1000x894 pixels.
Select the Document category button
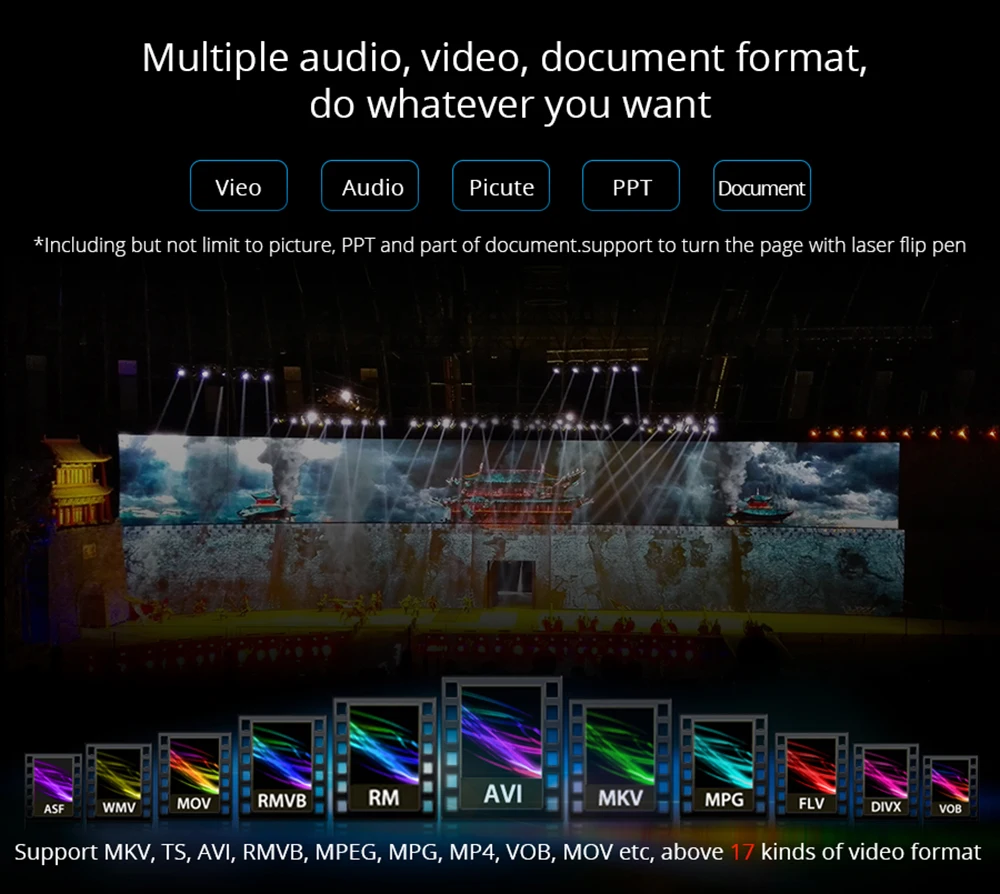pos(761,186)
